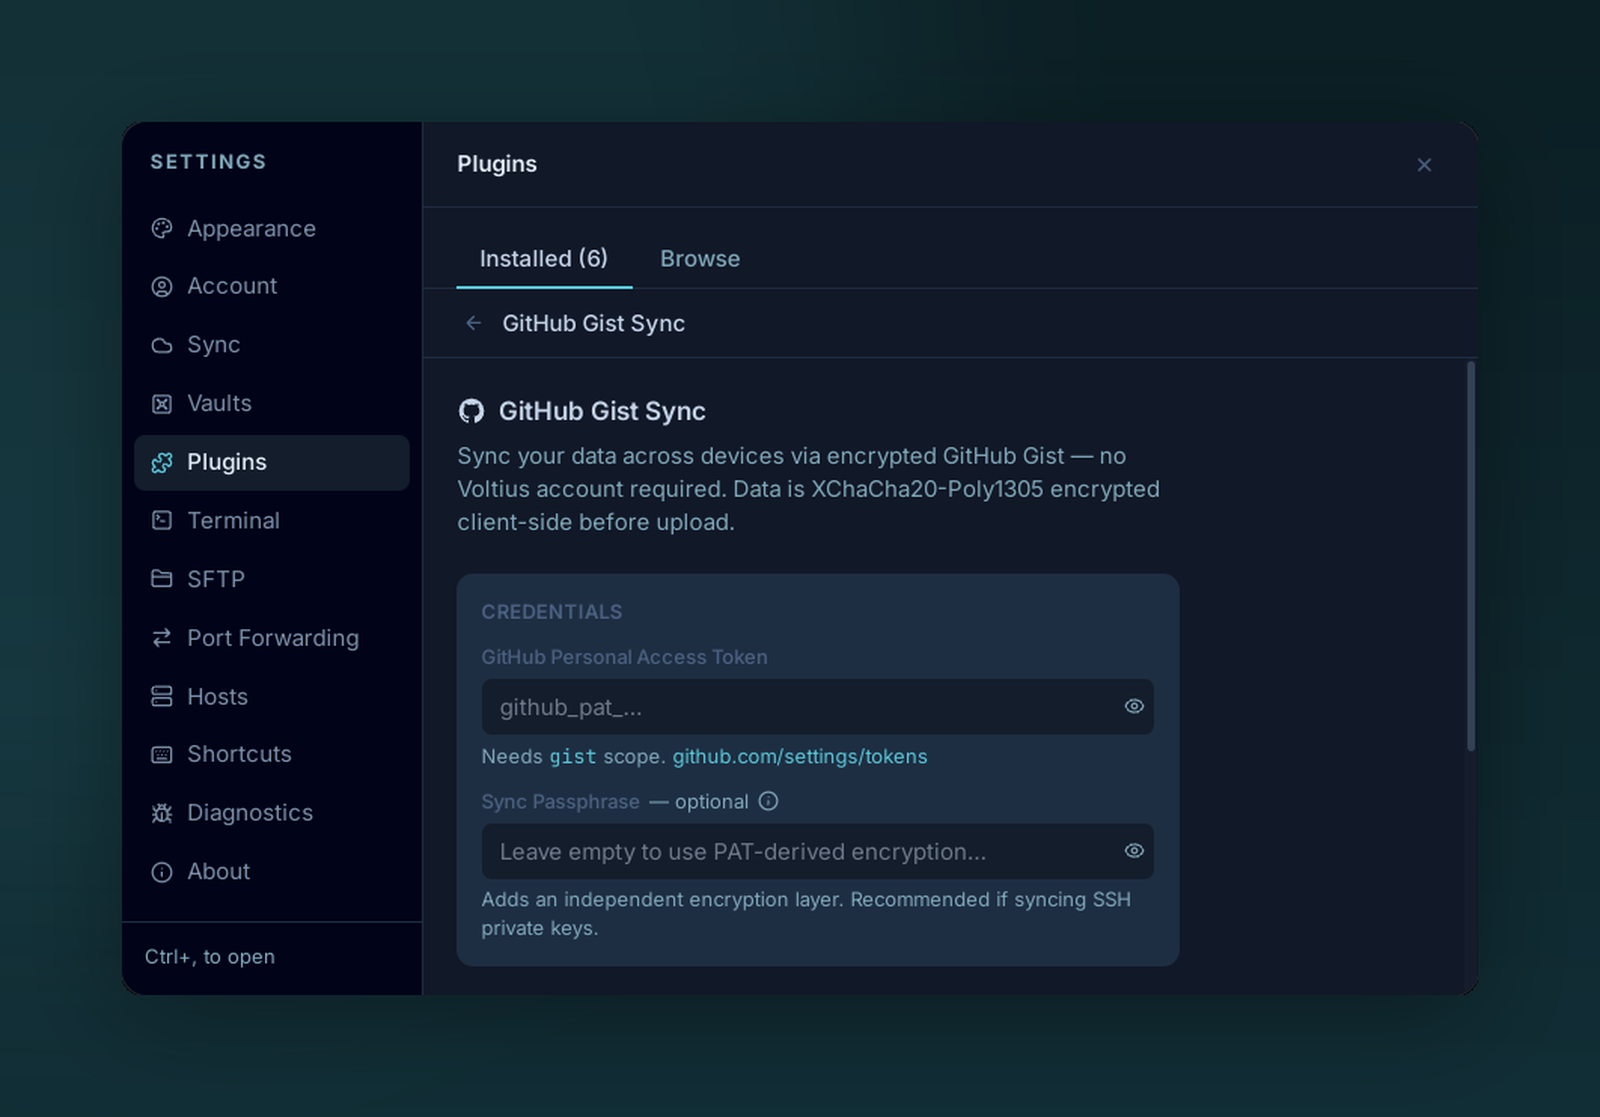Screen dimensions: 1600x1117
Task: Click the 'Sync Passphrase' label text
Action: tap(561, 802)
